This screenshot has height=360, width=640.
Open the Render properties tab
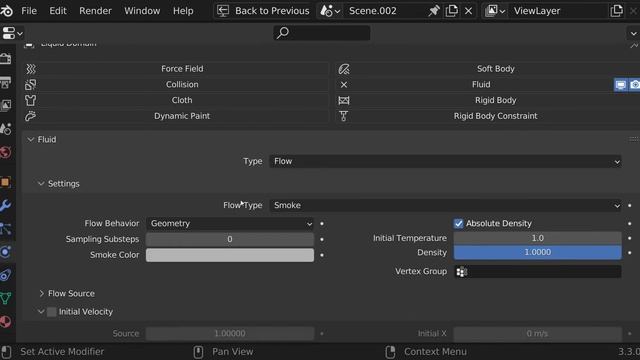click(6, 59)
